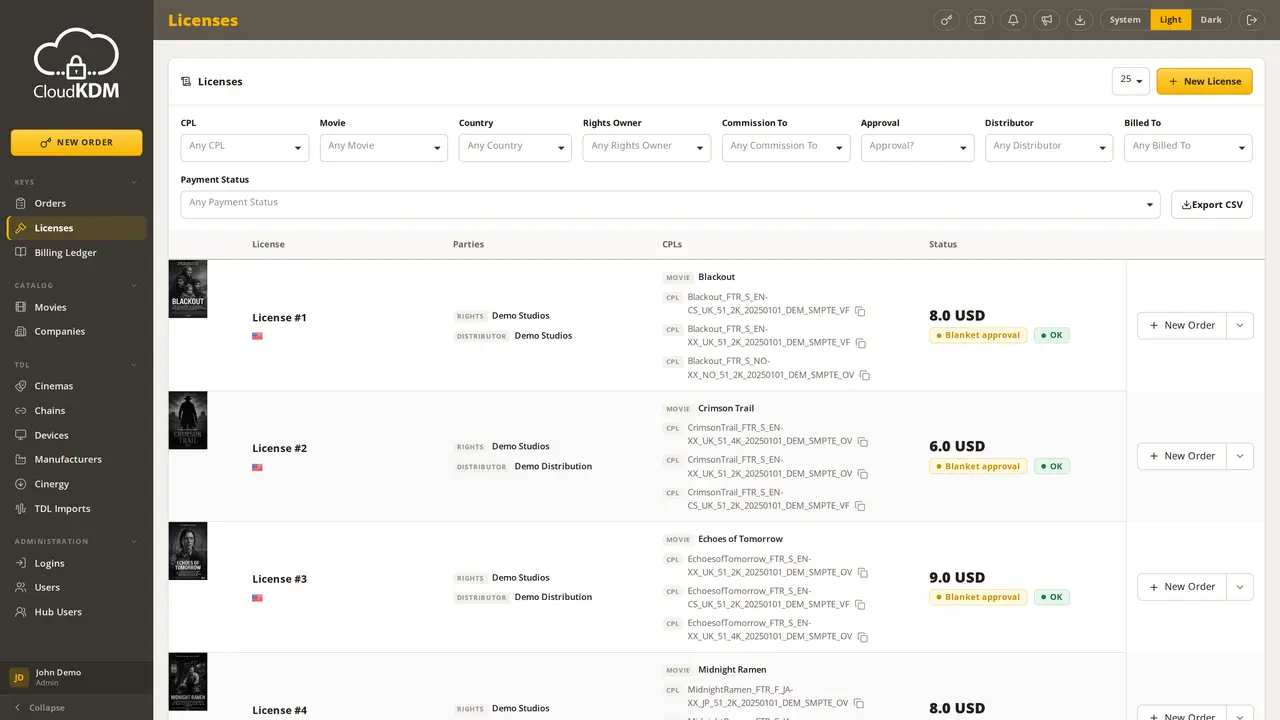Image resolution: width=1280 pixels, height=720 pixels.
Task: Open Hub Users page
Action: click(76, 612)
